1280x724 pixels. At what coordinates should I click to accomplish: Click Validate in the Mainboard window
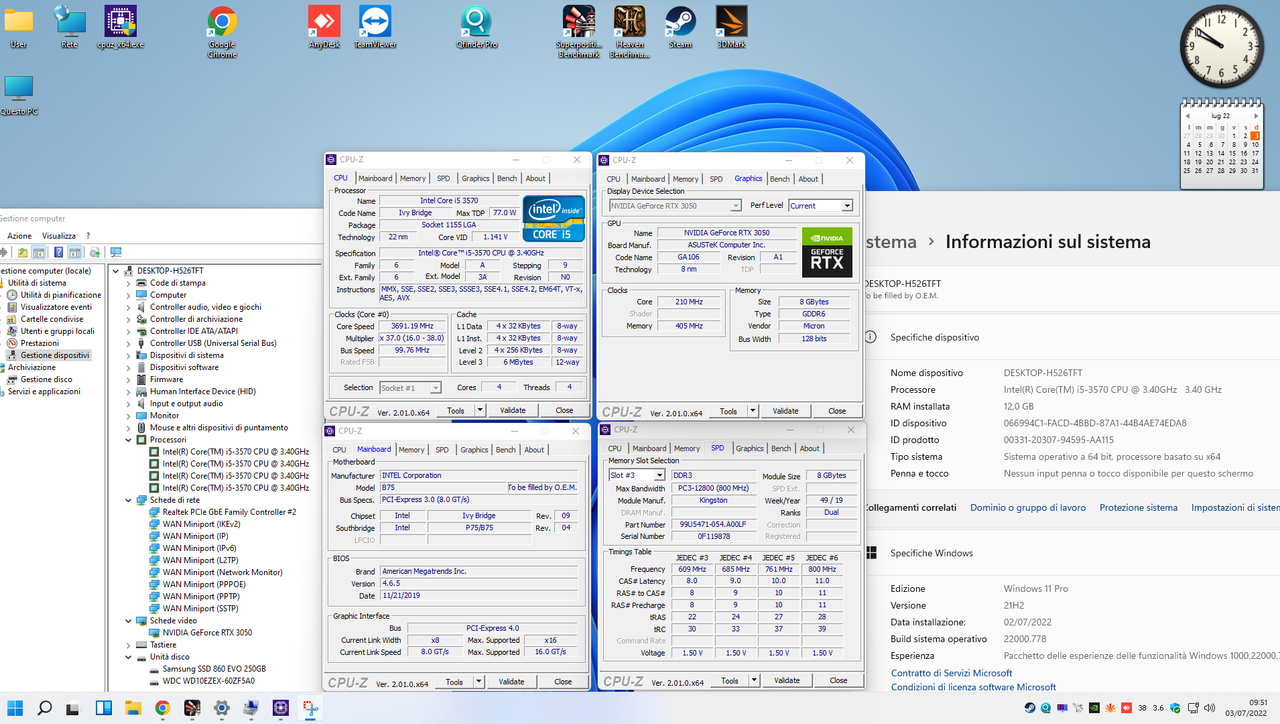pos(512,682)
